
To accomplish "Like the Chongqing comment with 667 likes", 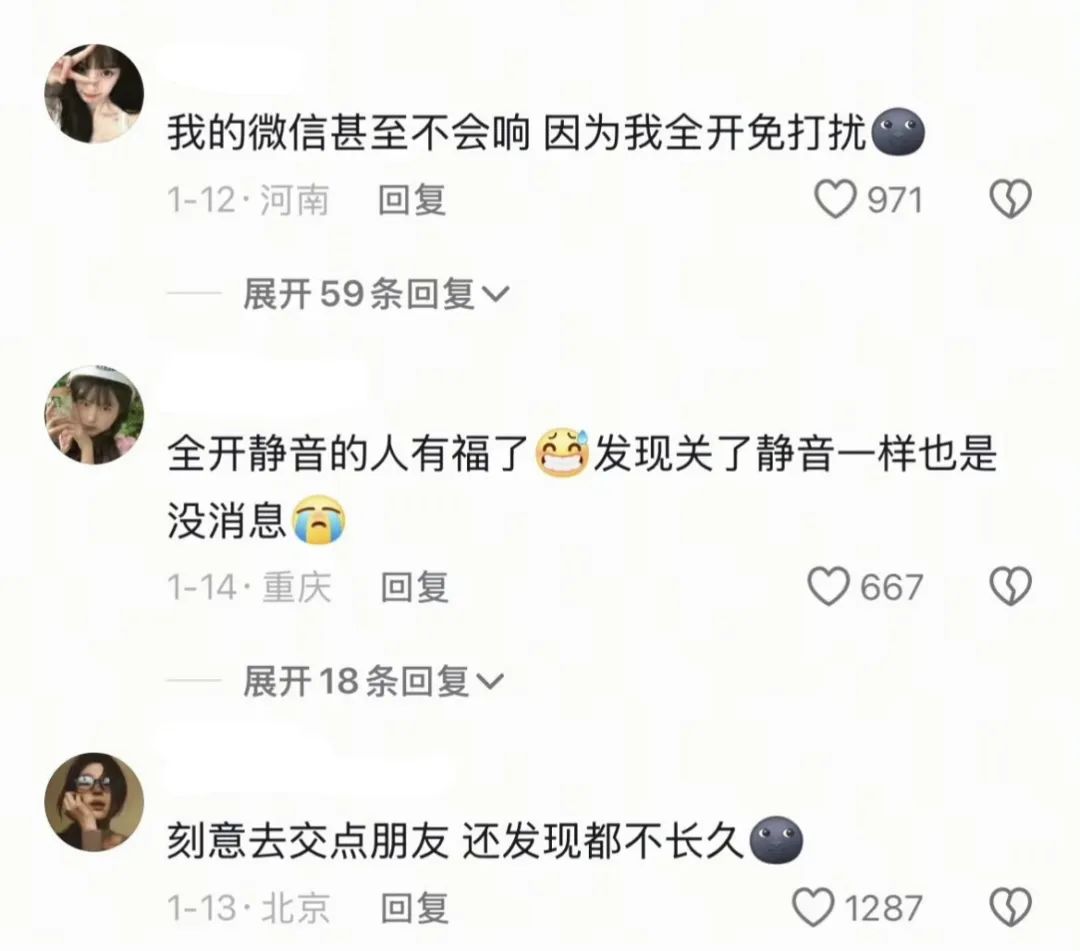I will click(x=828, y=587).
